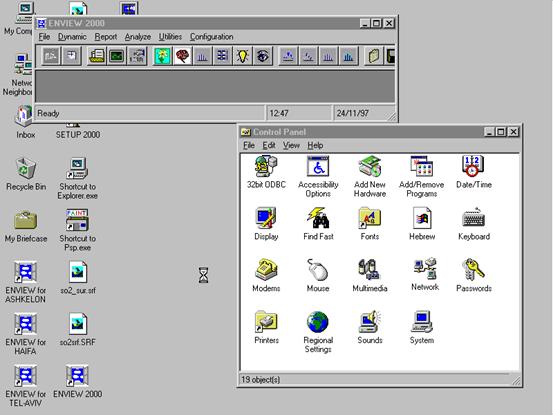Image resolution: width=553 pixels, height=415 pixels.
Task: Click the Ready status text in ENVIEW
Action: tap(48, 113)
